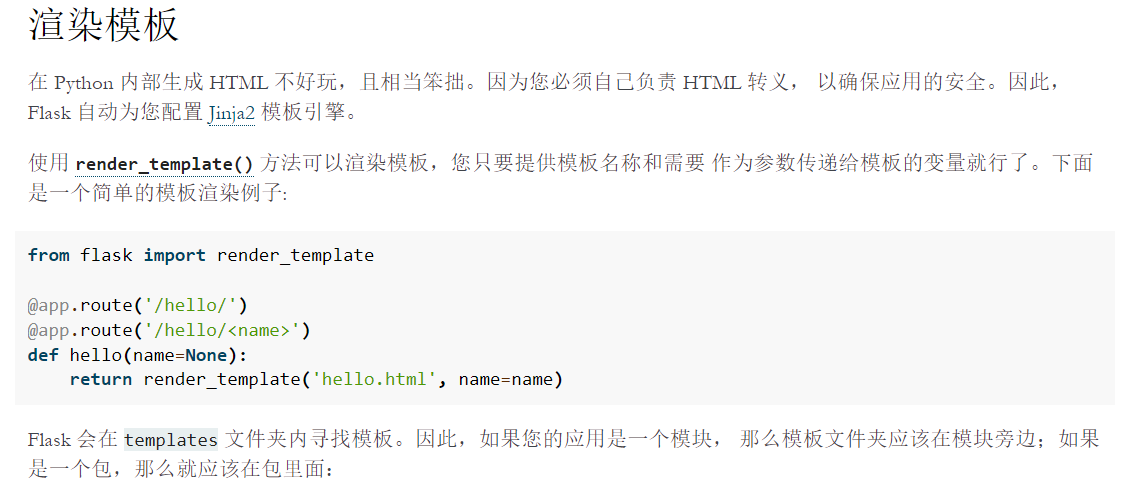Image resolution: width=1131 pixels, height=490 pixels.
Task: Click the 'def' keyword in code
Action: [43, 355]
